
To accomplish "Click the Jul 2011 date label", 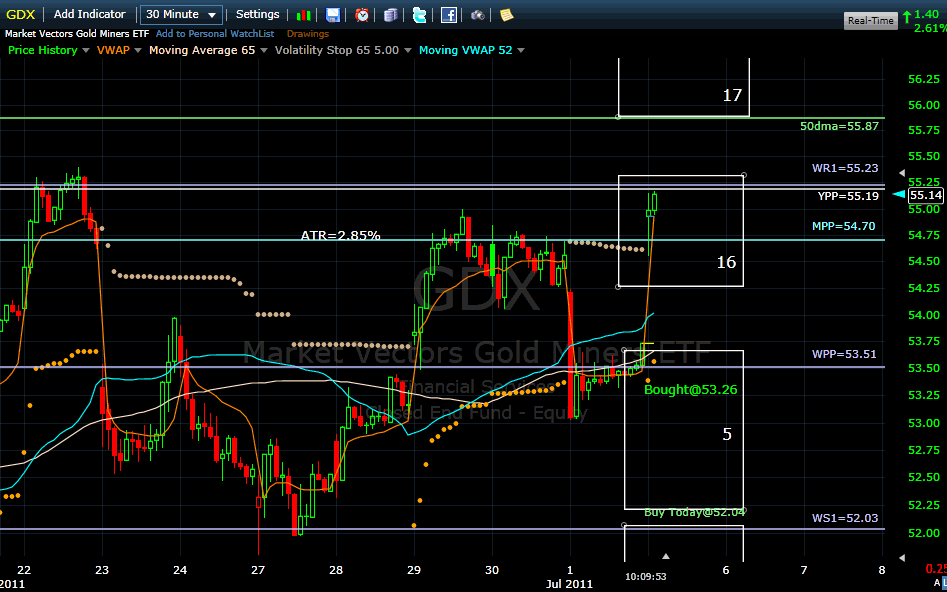I will point(570,584).
